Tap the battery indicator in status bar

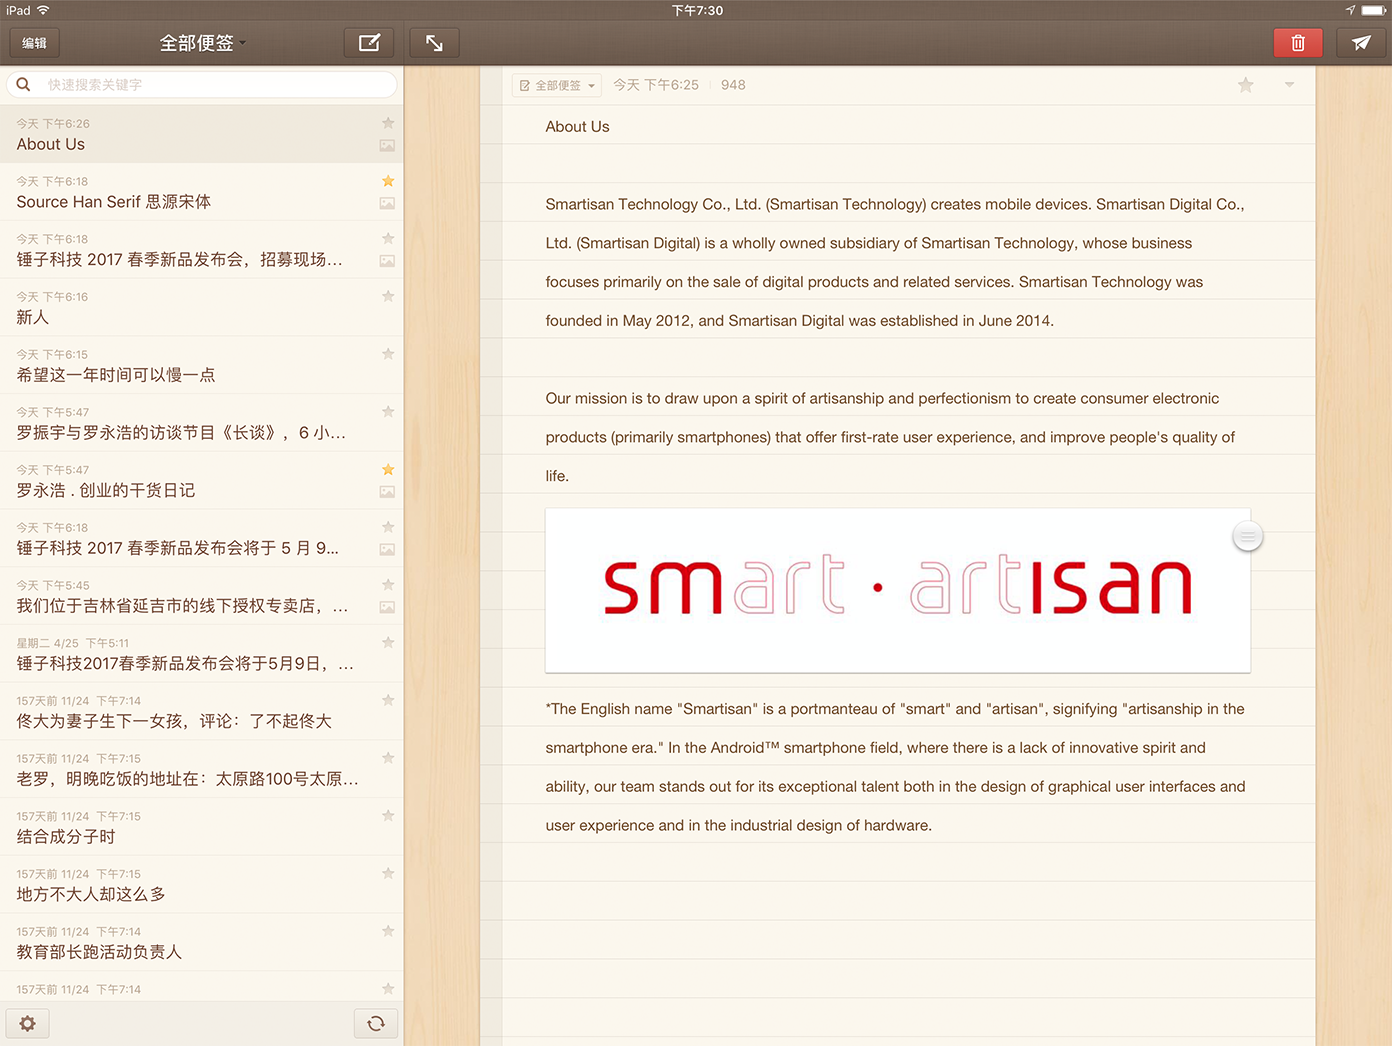(x=1374, y=10)
